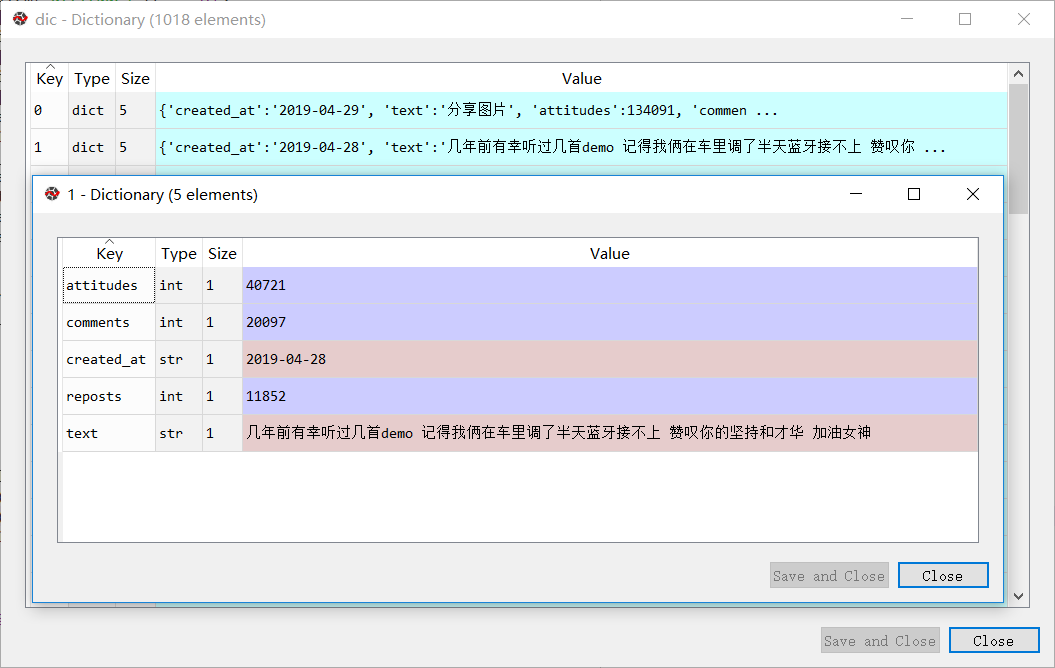Sort outer dic table by Value header

coord(581,78)
